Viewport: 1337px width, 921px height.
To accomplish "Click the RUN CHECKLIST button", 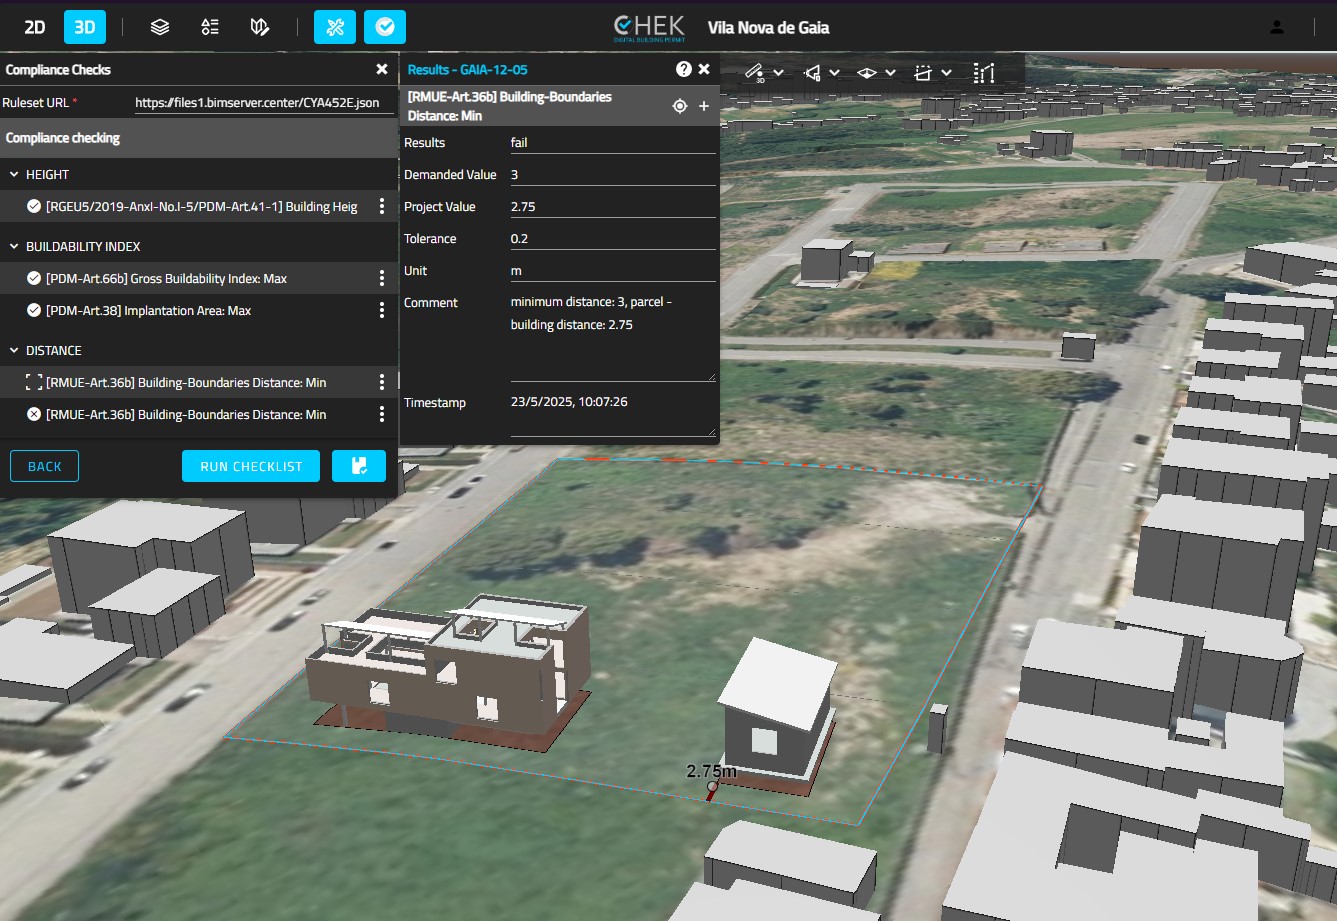I will point(251,466).
